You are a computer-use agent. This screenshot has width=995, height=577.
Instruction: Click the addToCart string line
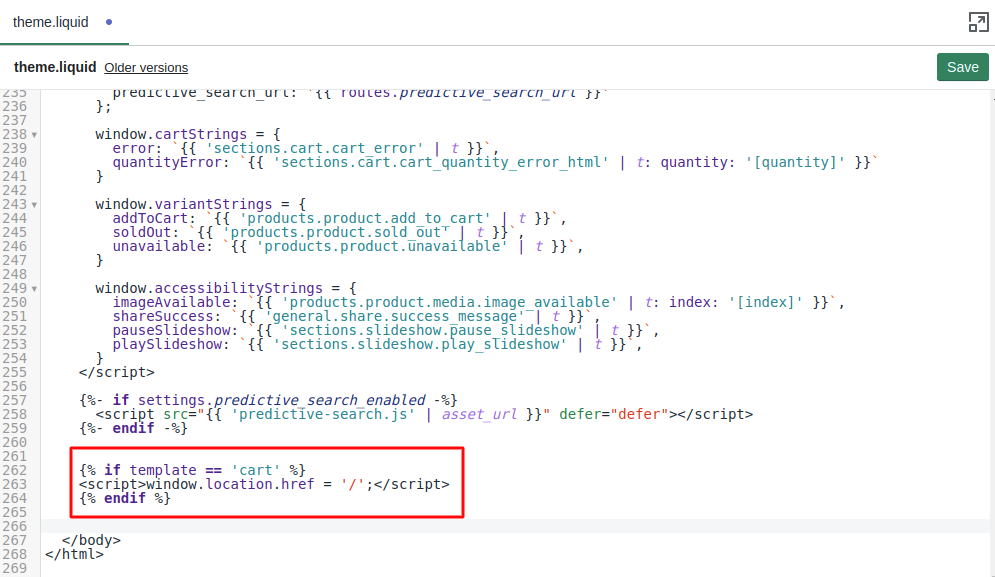339,218
